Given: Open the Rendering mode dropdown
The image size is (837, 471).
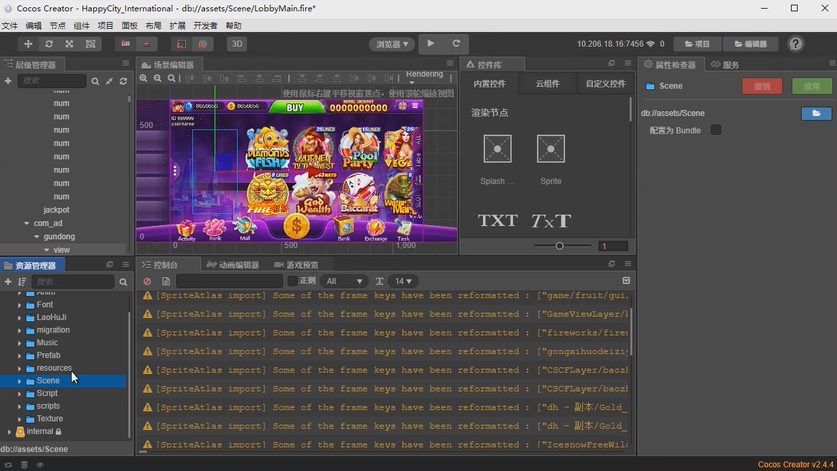Looking at the screenshot, I should (424, 77).
